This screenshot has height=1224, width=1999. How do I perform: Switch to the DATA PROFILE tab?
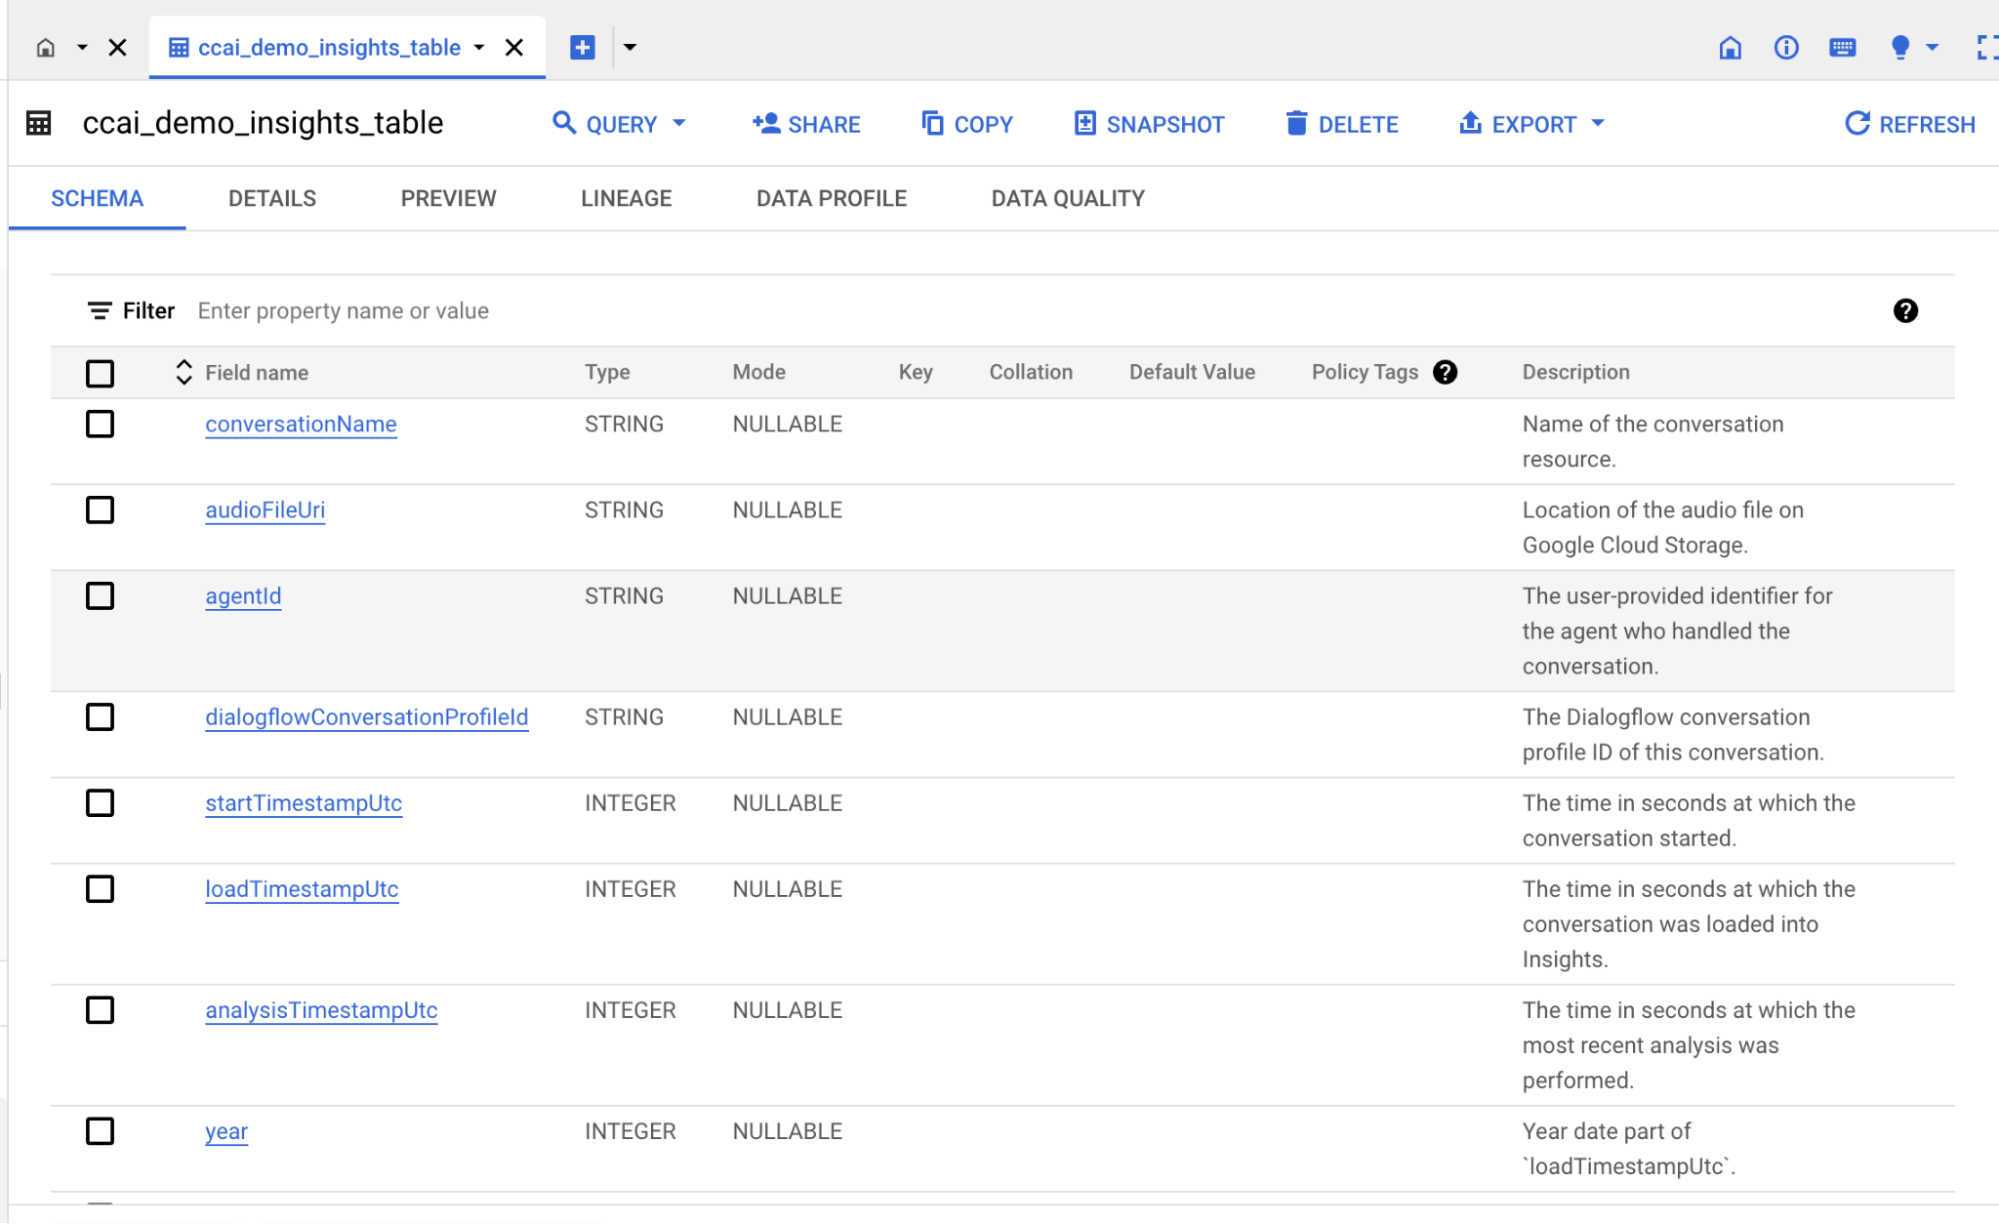[x=831, y=198]
